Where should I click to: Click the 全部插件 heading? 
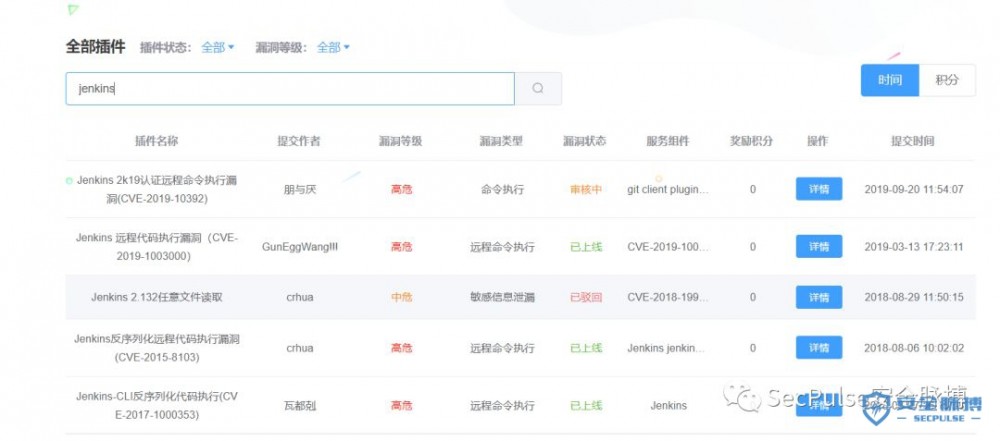(x=96, y=47)
